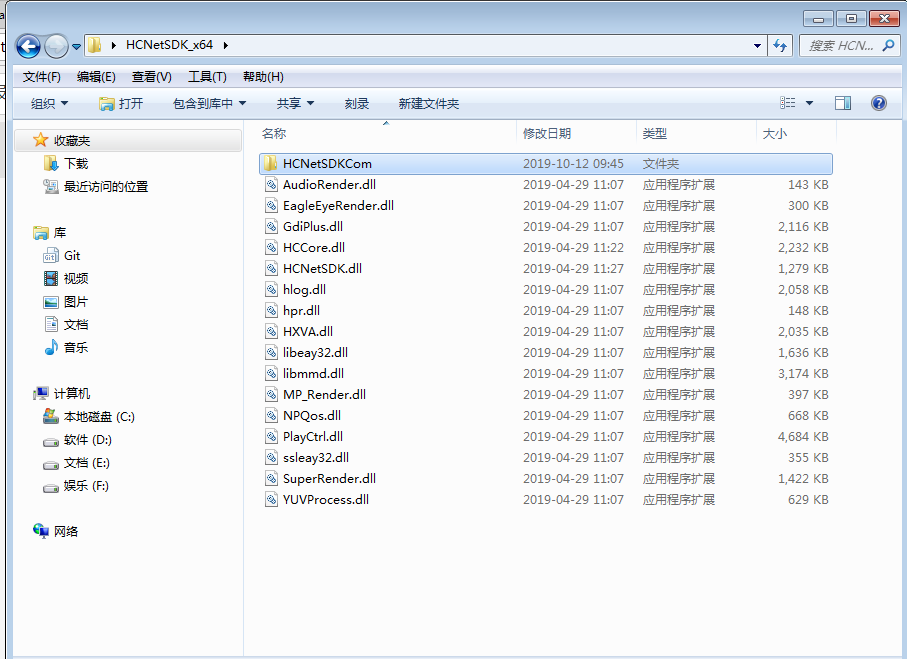Click the refresh icon in address bar
Screen dimensions: 907x659
pos(780,45)
